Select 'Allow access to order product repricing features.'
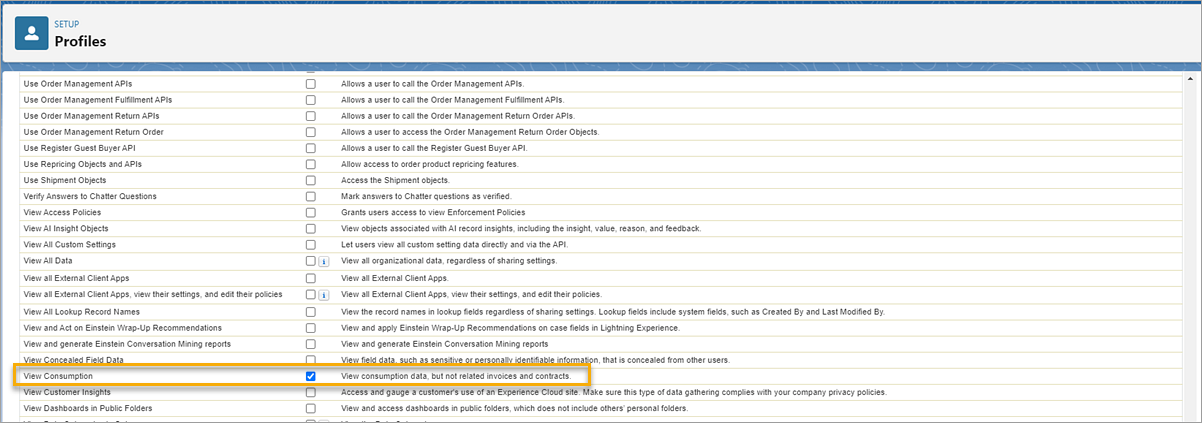Viewport: 1202px width, 423px height. point(431,164)
